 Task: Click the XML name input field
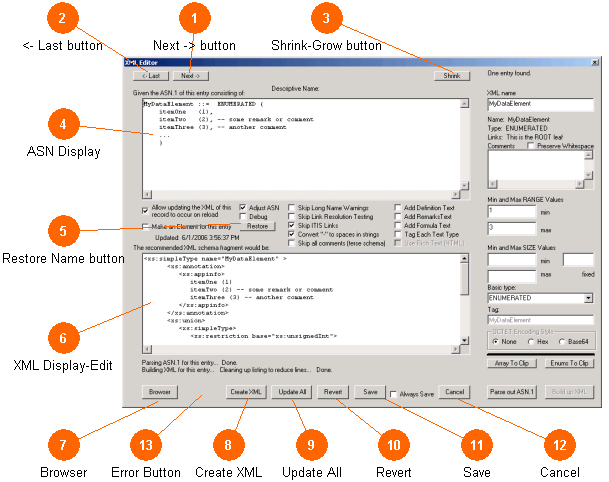(x=540, y=104)
